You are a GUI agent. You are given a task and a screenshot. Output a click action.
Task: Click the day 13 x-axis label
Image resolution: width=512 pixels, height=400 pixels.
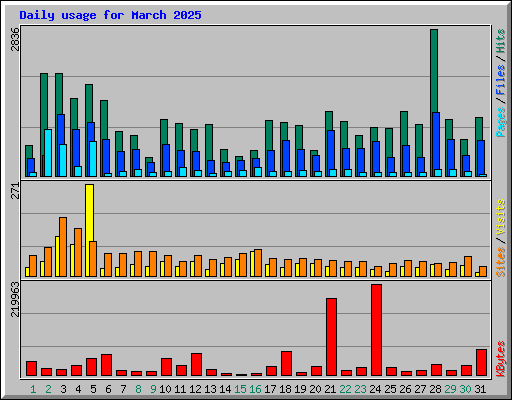click(210, 389)
